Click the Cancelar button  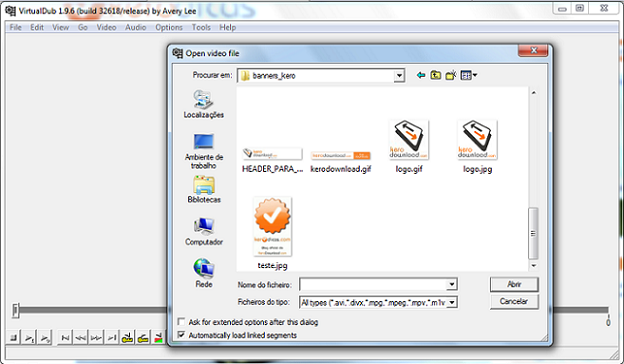[x=514, y=302]
